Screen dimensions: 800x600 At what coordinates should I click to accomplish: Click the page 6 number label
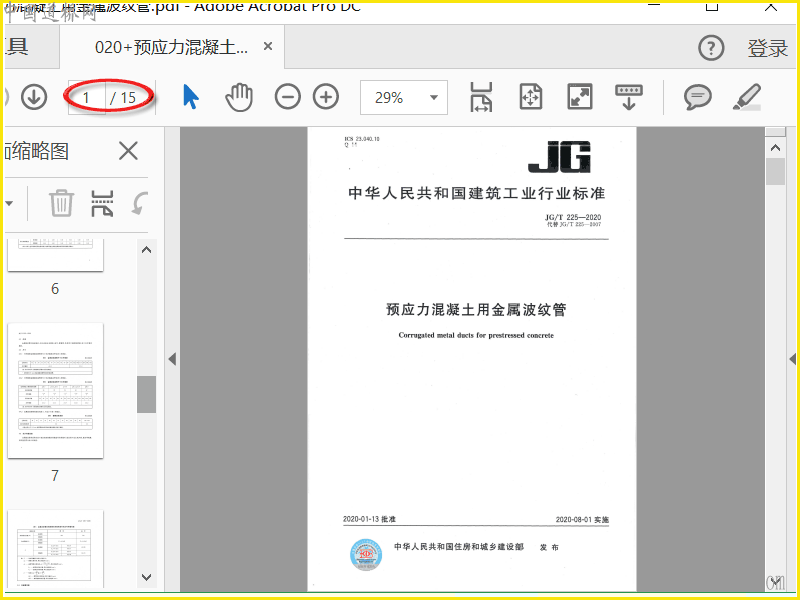pyautogui.click(x=55, y=289)
